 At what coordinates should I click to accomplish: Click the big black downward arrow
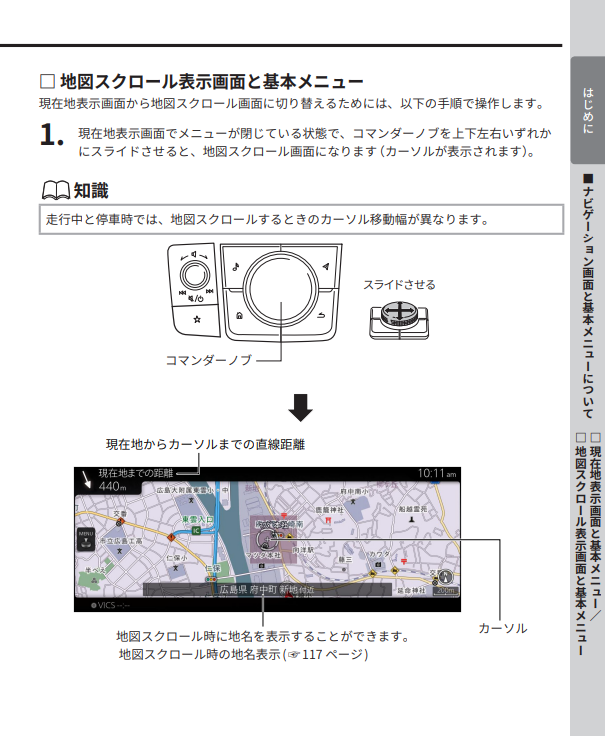(x=300, y=407)
